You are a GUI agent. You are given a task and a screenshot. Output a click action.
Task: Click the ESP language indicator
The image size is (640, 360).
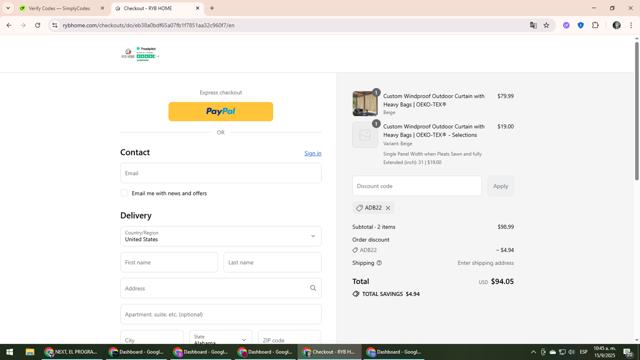583,352
